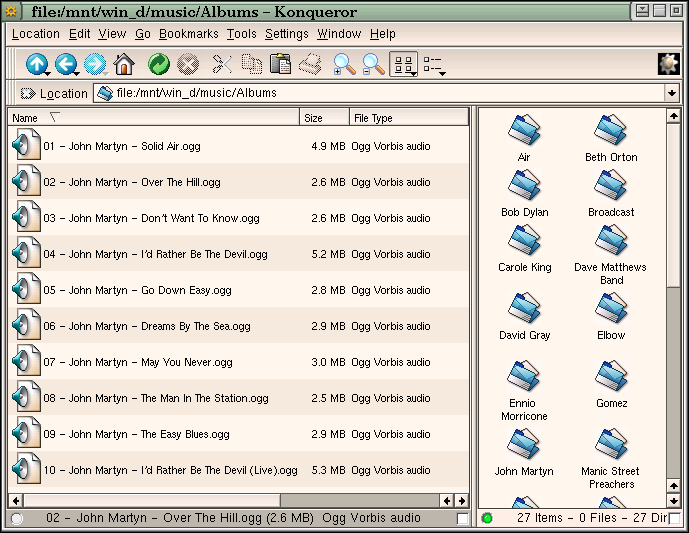Open the John Martyn folder
The width and height of the screenshot is (689, 533).
(524, 452)
